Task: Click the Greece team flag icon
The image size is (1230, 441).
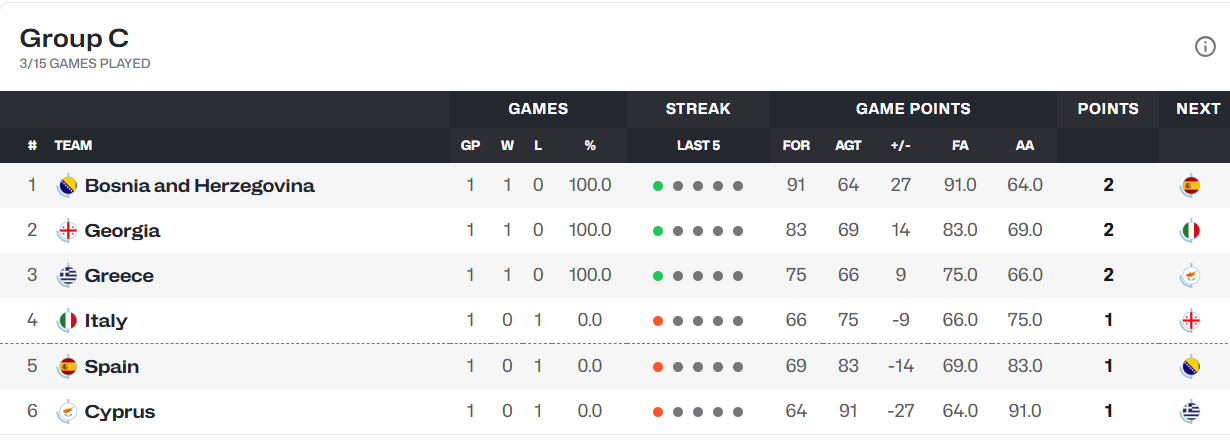Action: click(x=68, y=275)
